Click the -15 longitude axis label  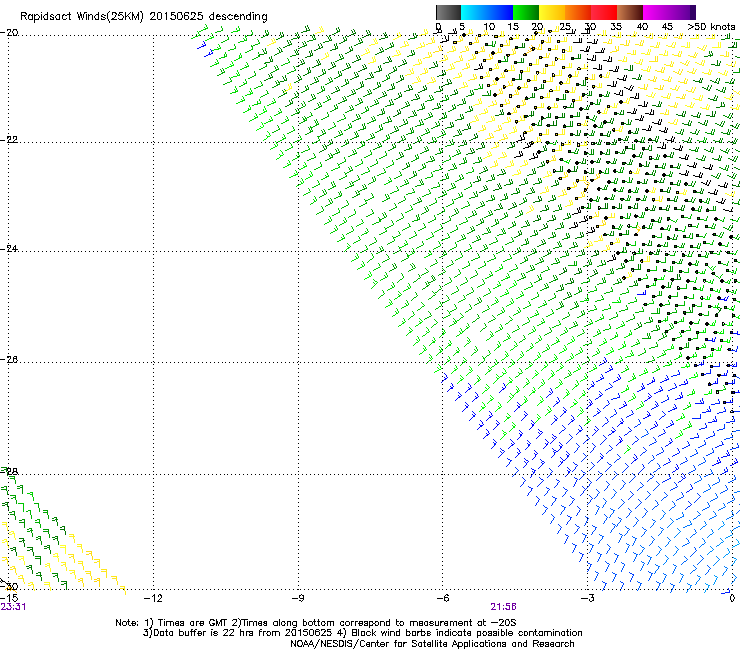pyautogui.click(x=9, y=598)
